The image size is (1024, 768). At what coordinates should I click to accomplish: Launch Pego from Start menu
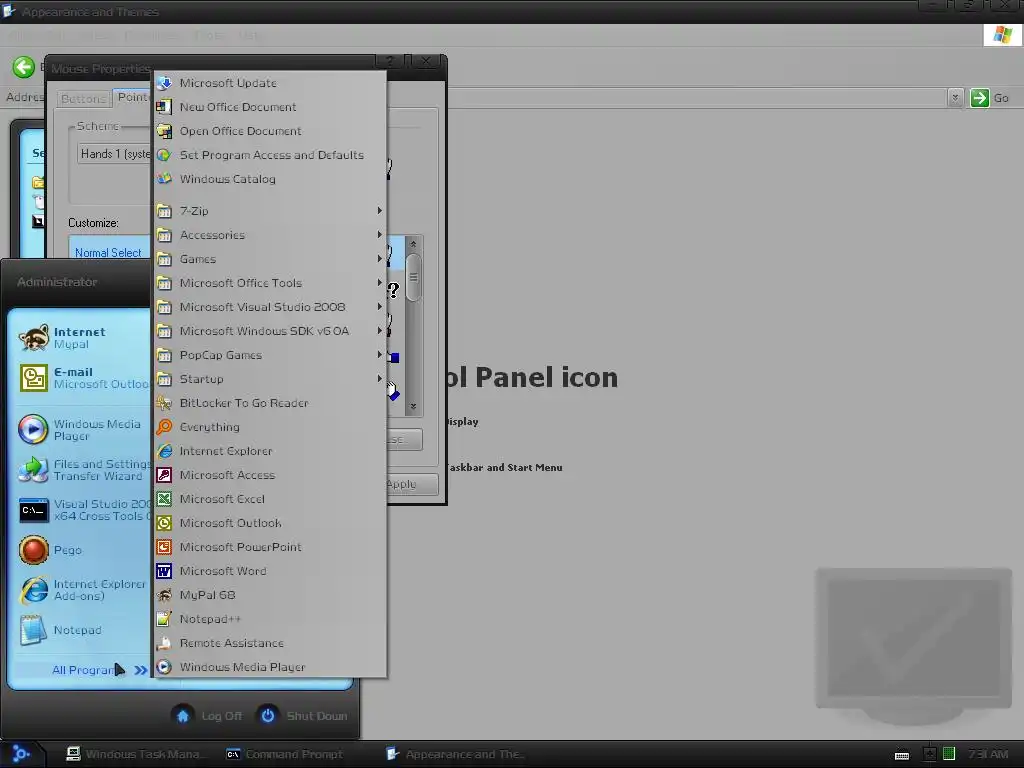click(x=83, y=550)
